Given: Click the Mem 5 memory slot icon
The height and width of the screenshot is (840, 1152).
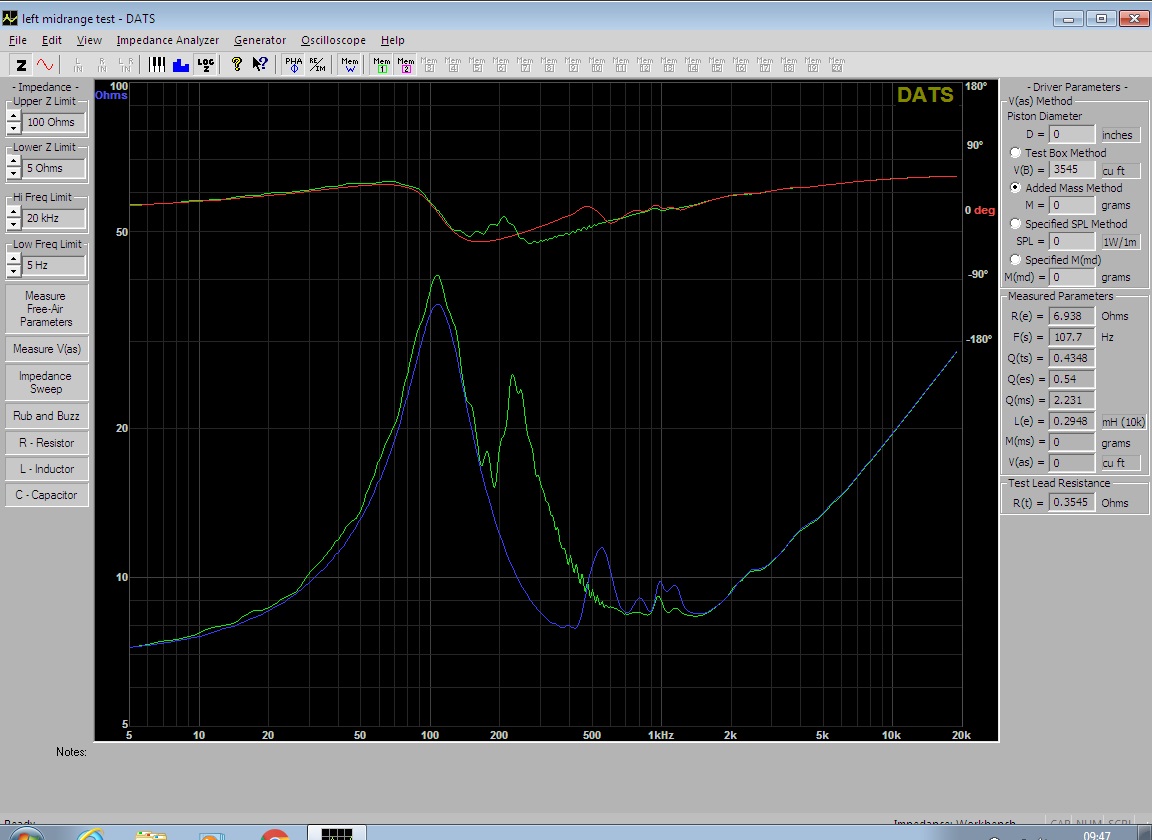Looking at the screenshot, I should 477,65.
